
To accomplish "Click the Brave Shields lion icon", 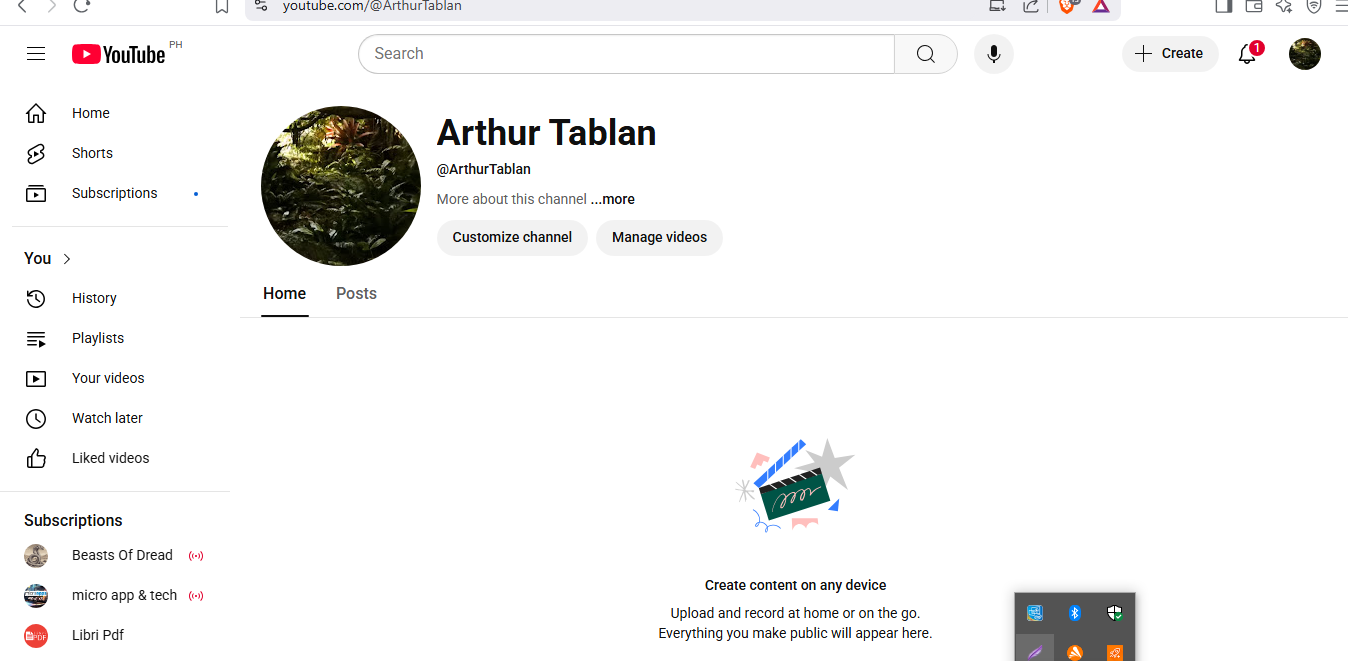I will pyautogui.click(x=1068, y=6).
